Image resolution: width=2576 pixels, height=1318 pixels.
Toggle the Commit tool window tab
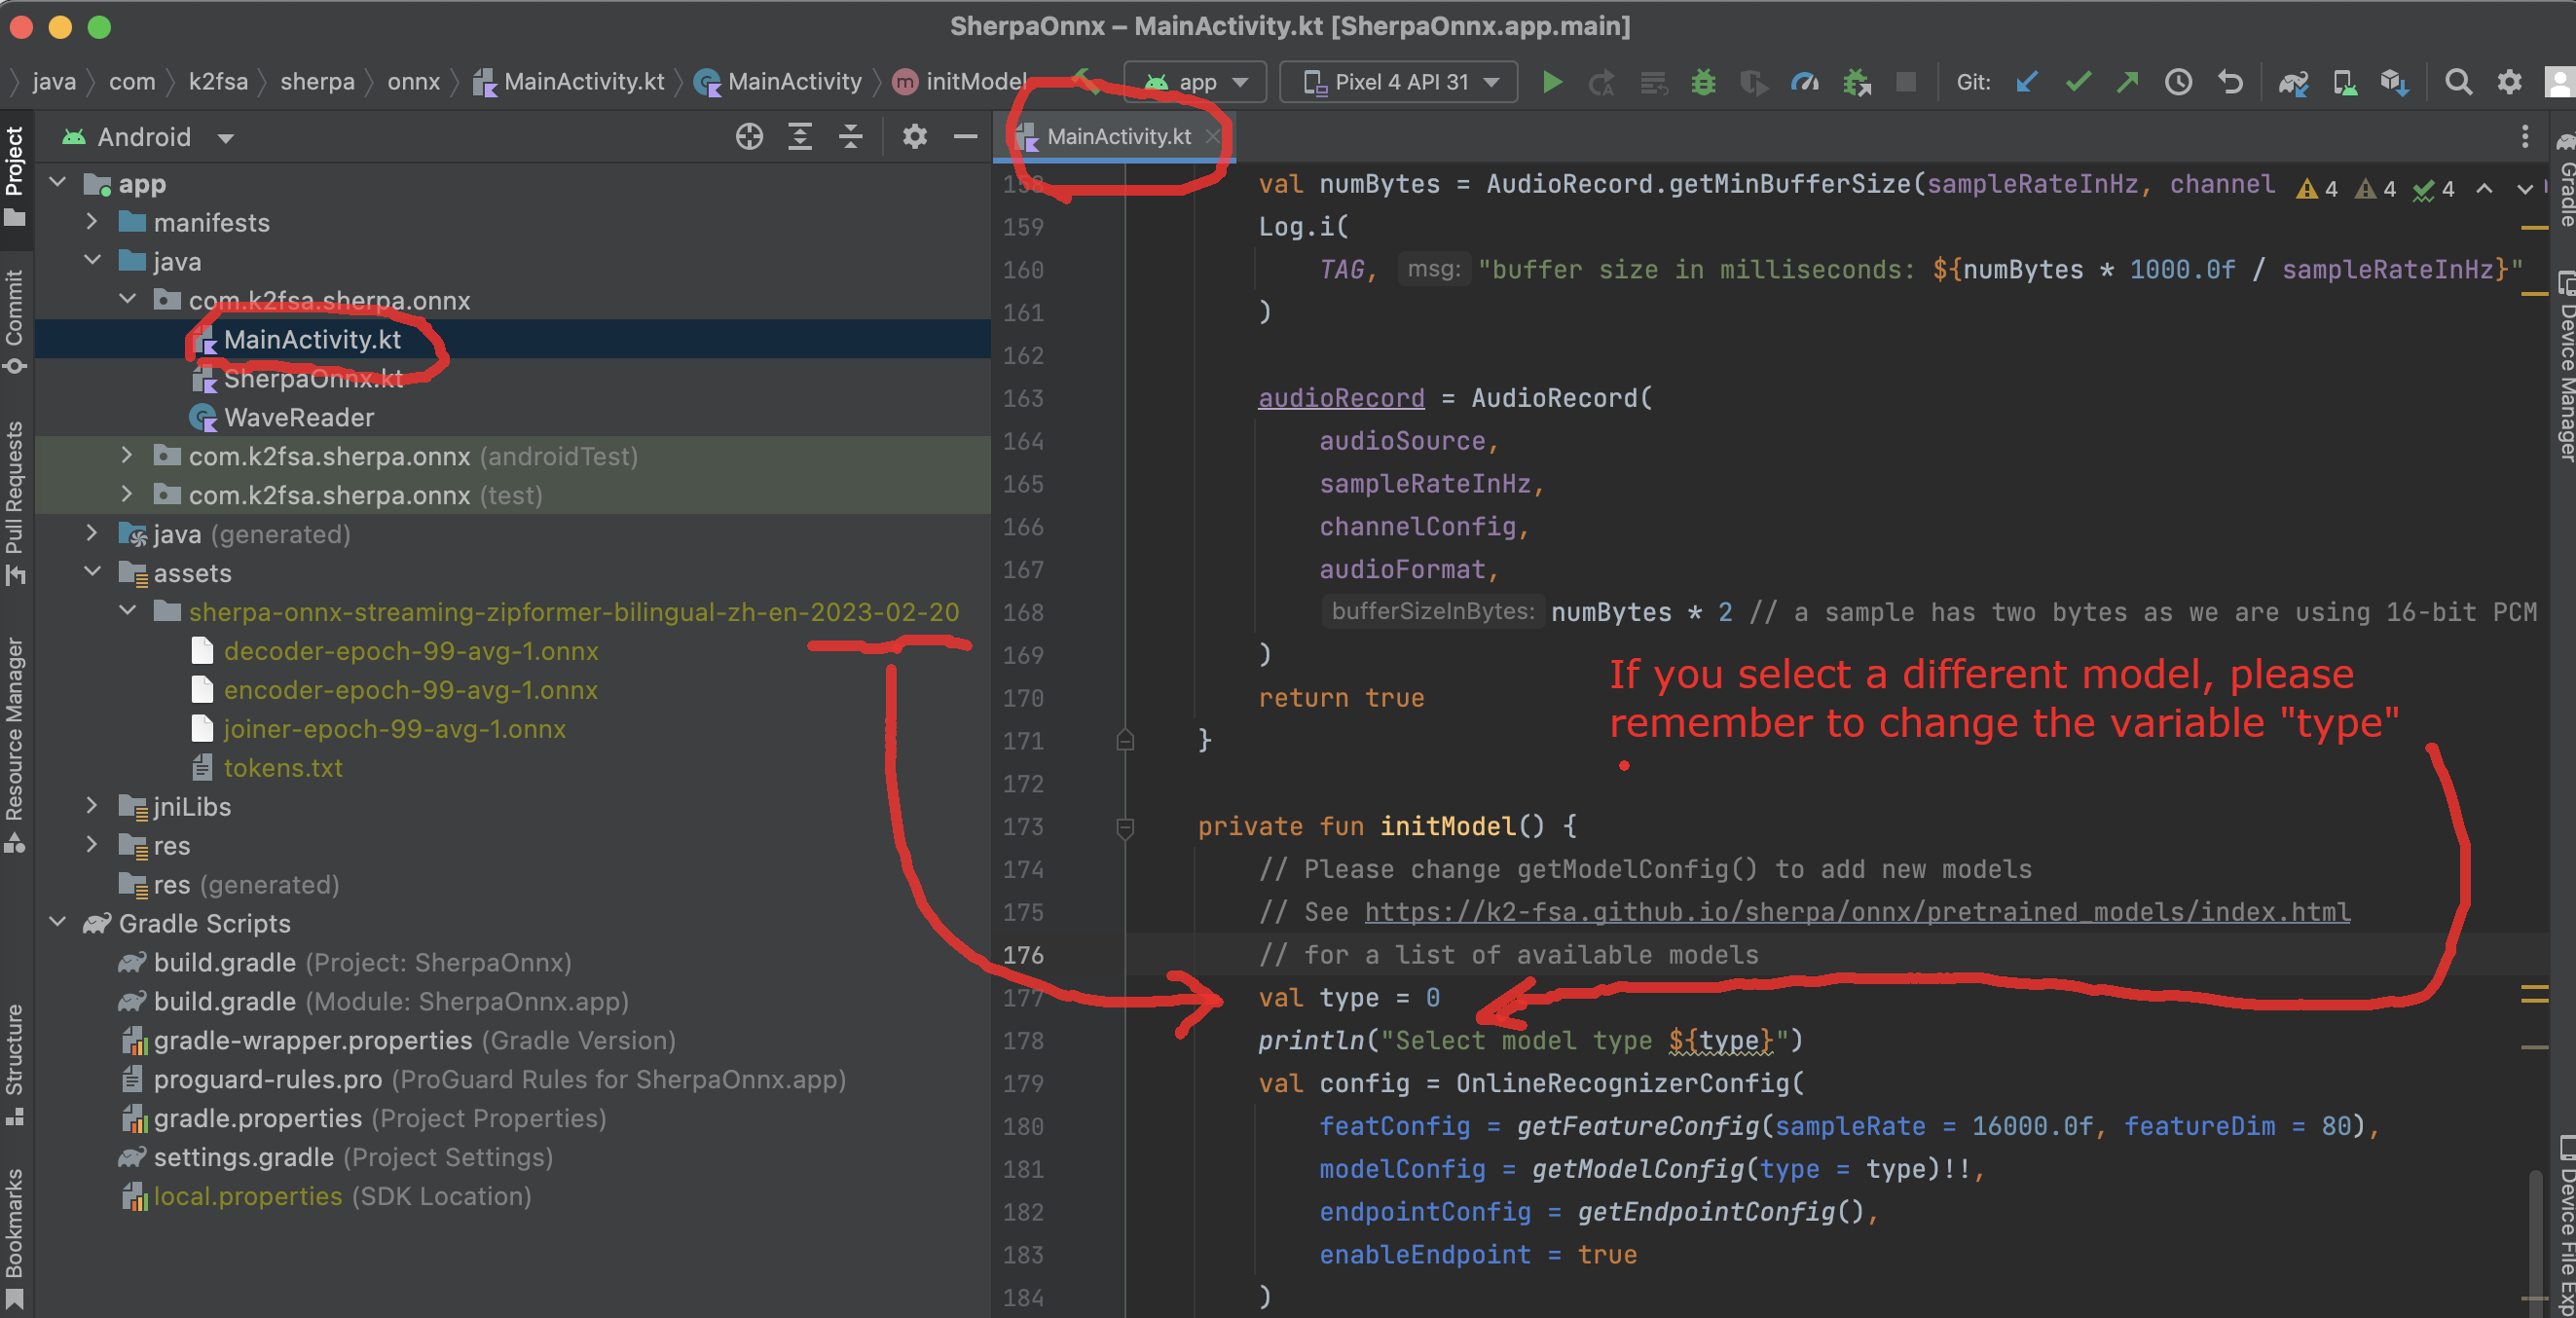click(15, 322)
